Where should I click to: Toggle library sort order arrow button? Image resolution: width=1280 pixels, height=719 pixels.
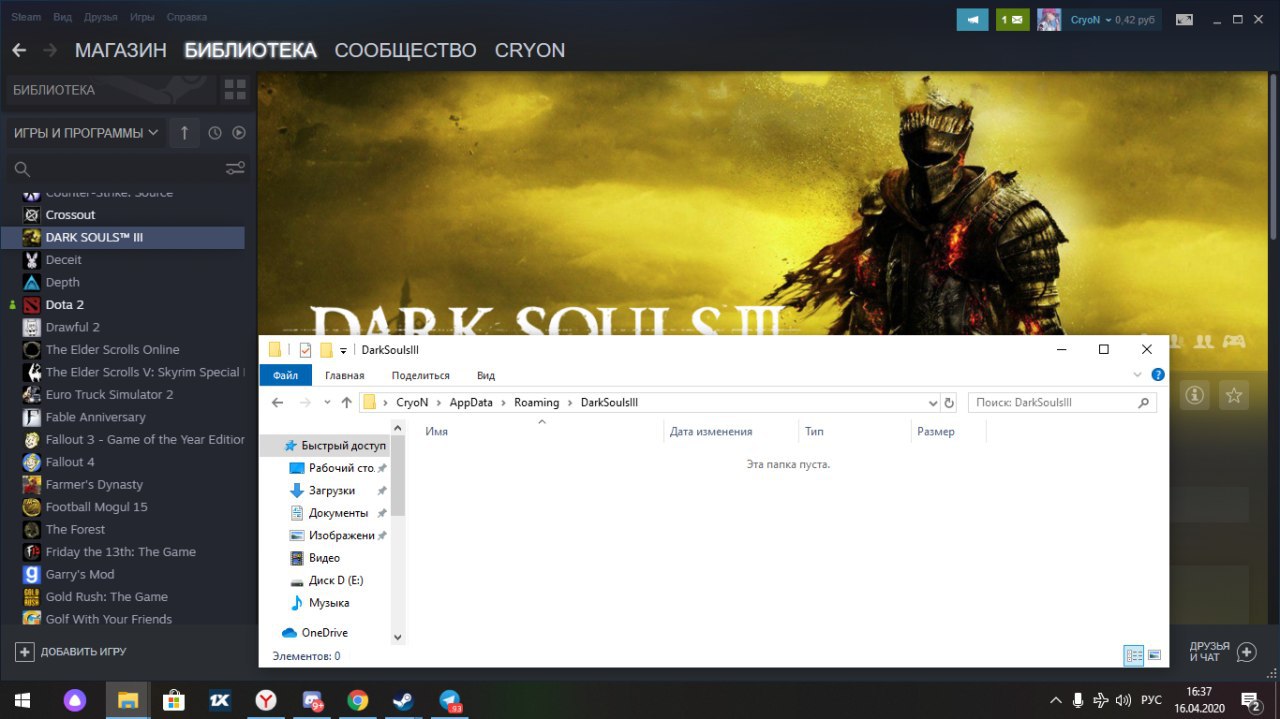pos(184,133)
